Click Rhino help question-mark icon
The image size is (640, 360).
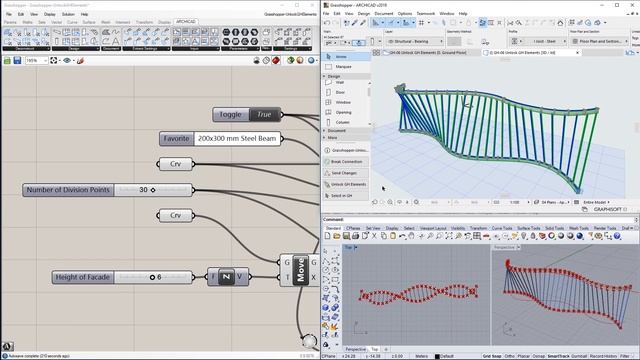pos(617,236)
